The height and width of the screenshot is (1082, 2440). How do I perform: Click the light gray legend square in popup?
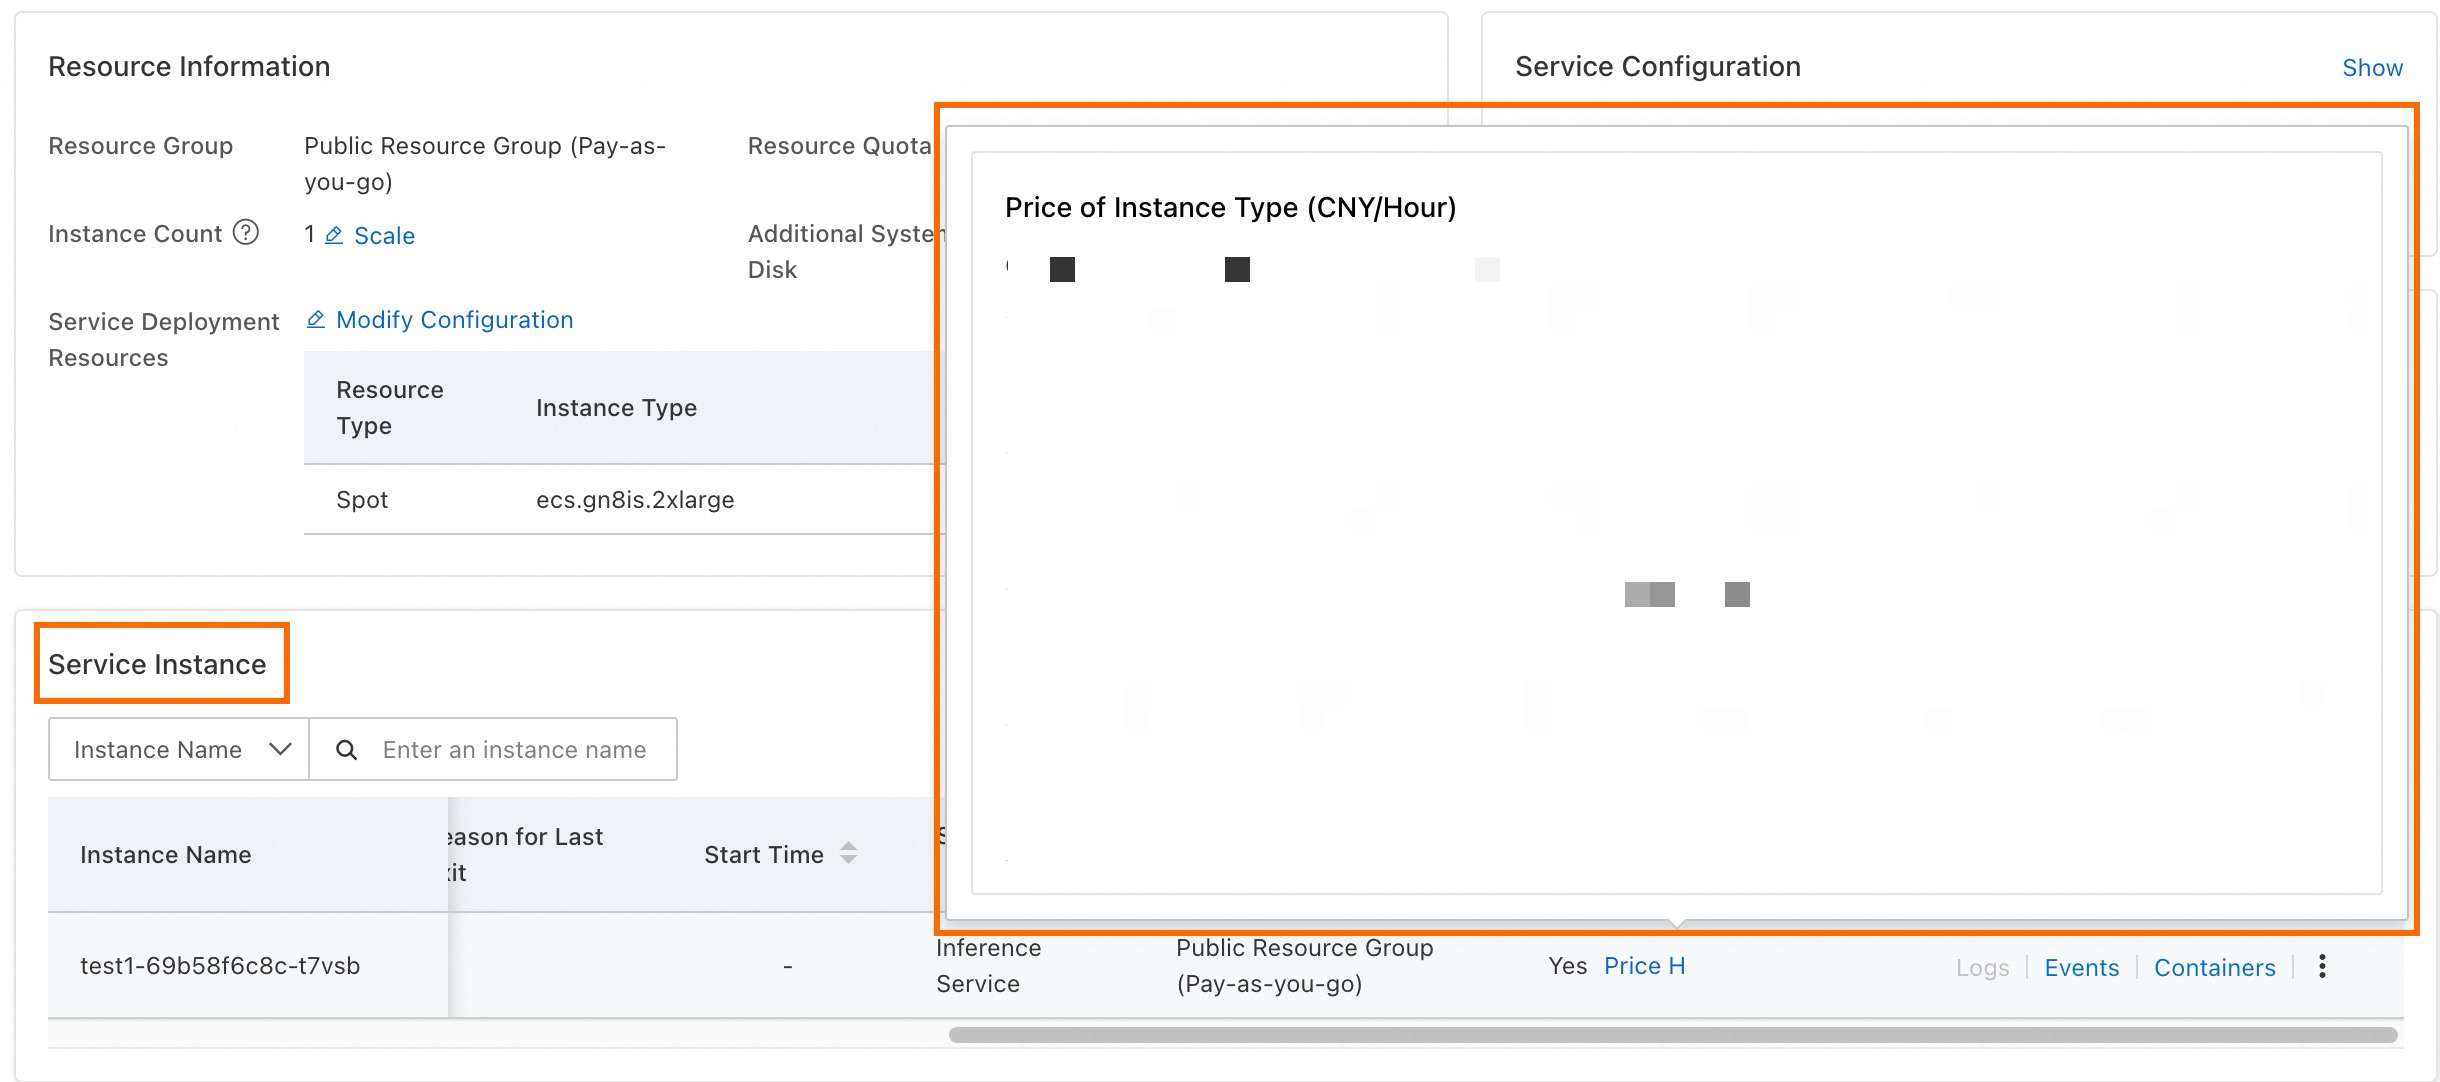(1487, 270)
